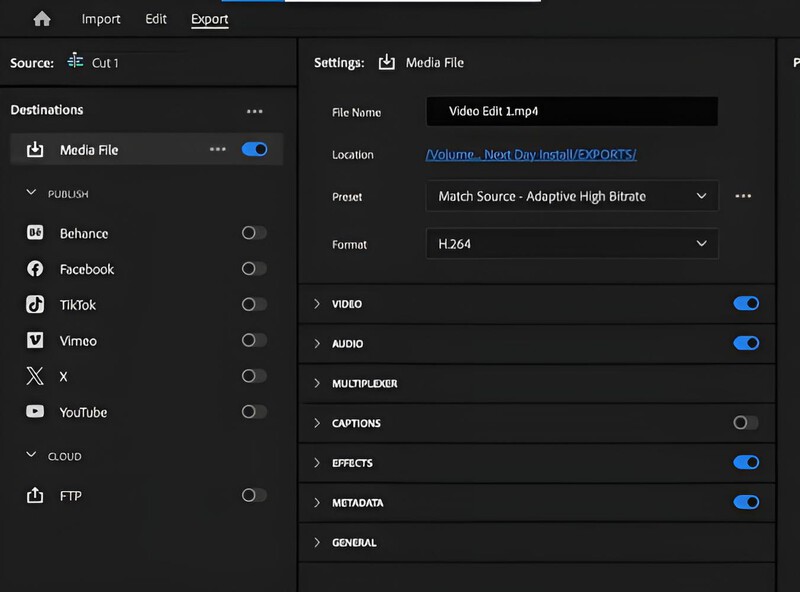
Task: Disable the Media File destination toggle
Action: pos(254,150)
